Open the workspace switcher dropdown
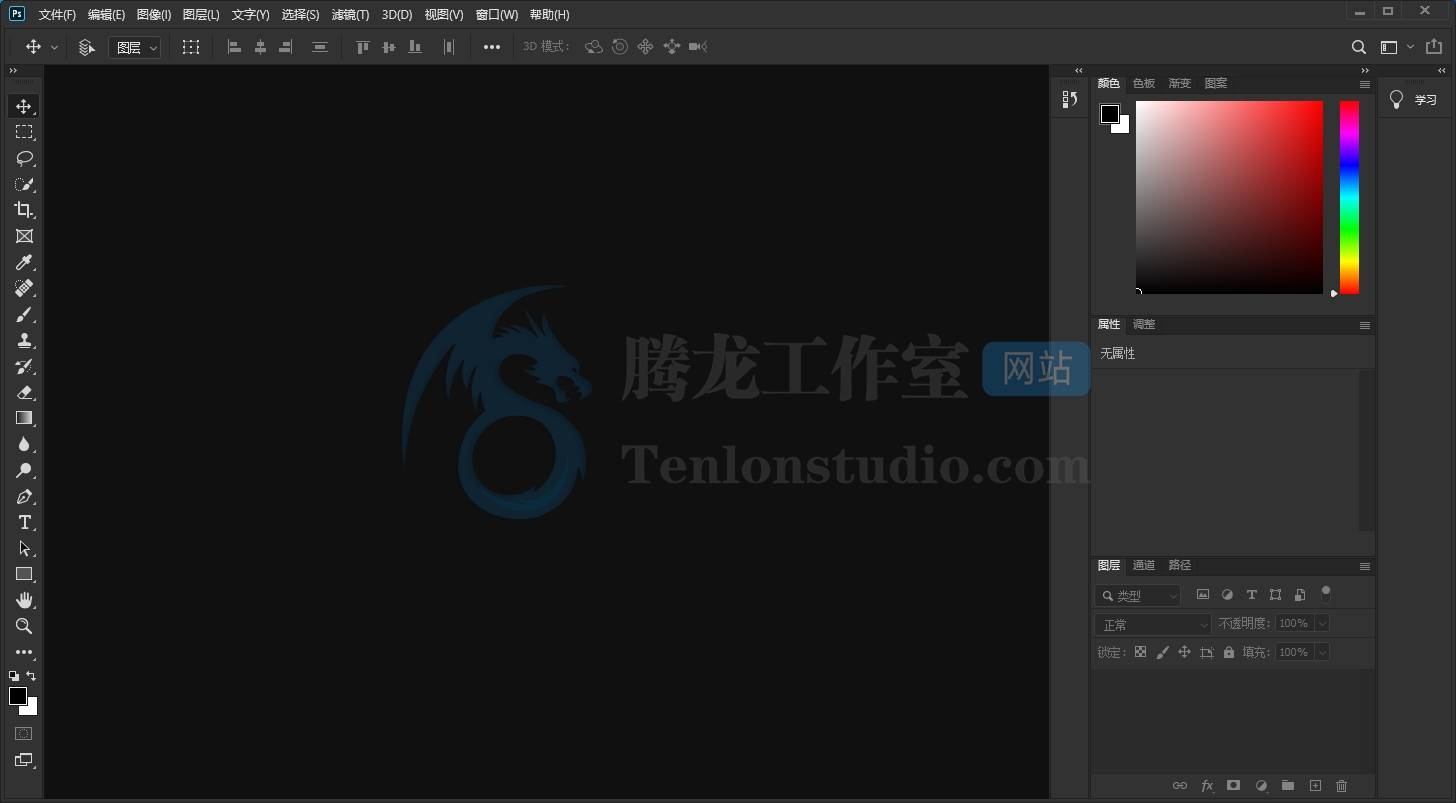This screenshot has width=1456, height=803. [x=1397, y=47]
